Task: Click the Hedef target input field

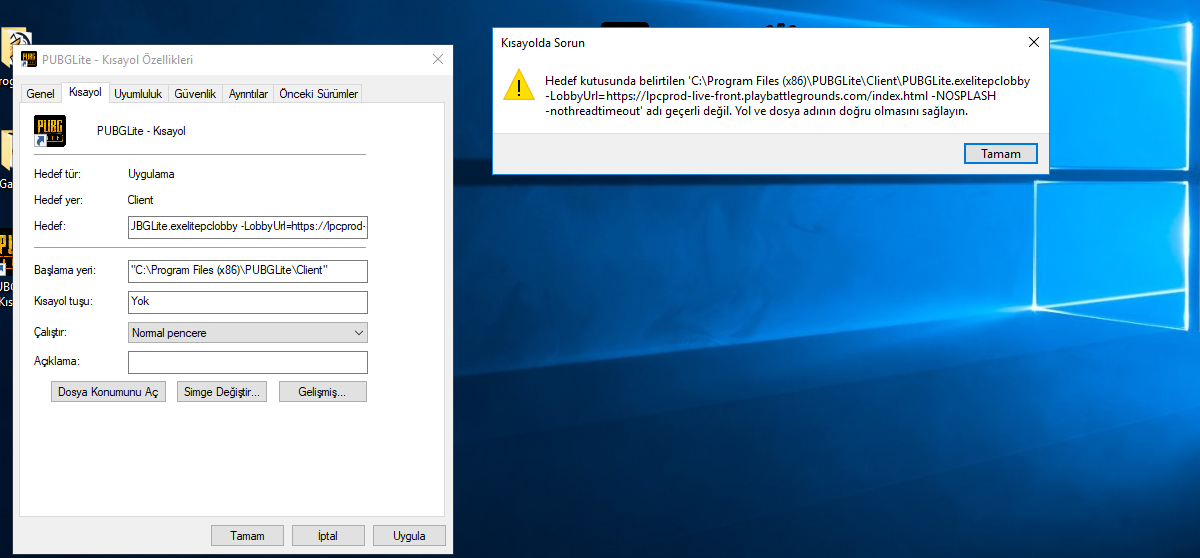Action: pos(248,227)
